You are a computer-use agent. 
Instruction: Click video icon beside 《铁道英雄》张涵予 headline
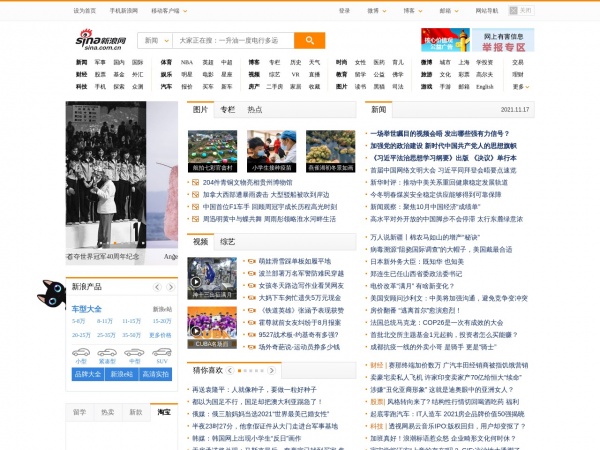[x=251, y=310]
